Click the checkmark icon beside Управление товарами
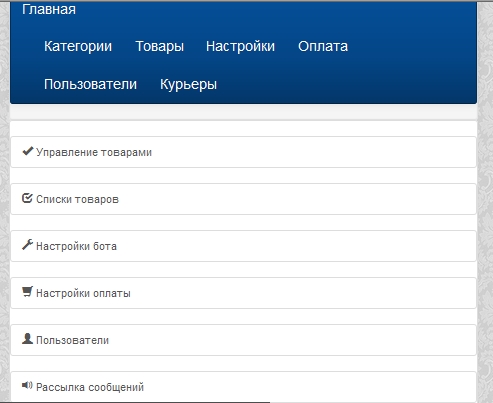Image resolution: width=493 pixels, height=403 pixels. pyautogui.click(x=27, y=151)
